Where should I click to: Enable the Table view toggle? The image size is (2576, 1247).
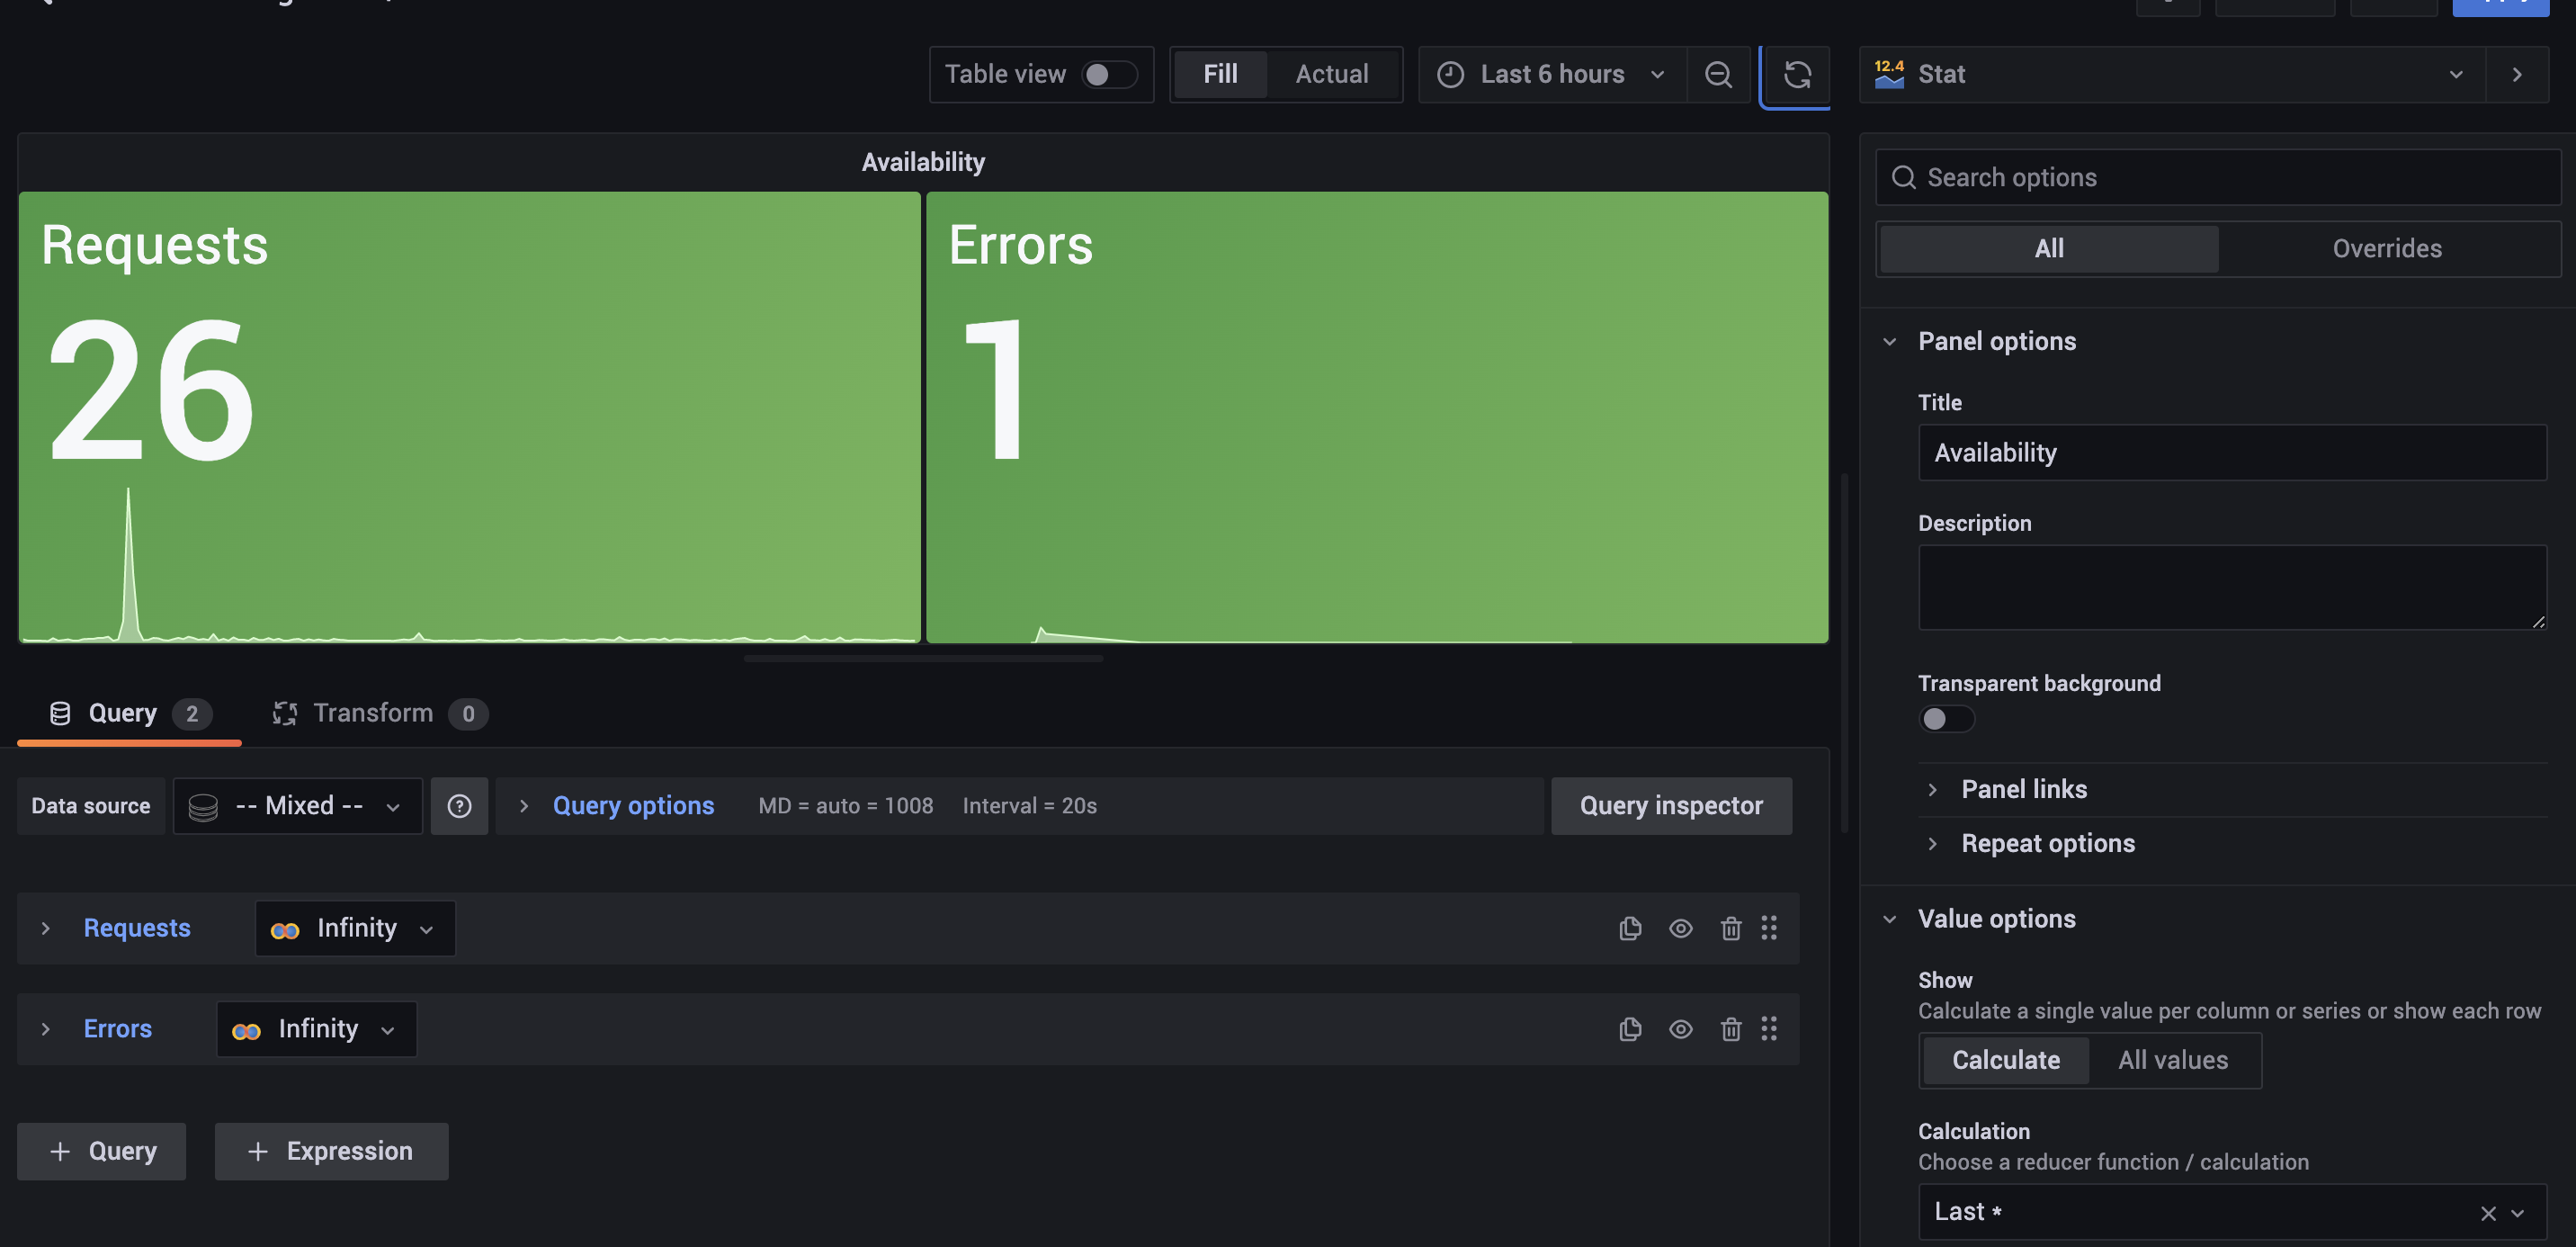click(x=1109, y=74)
